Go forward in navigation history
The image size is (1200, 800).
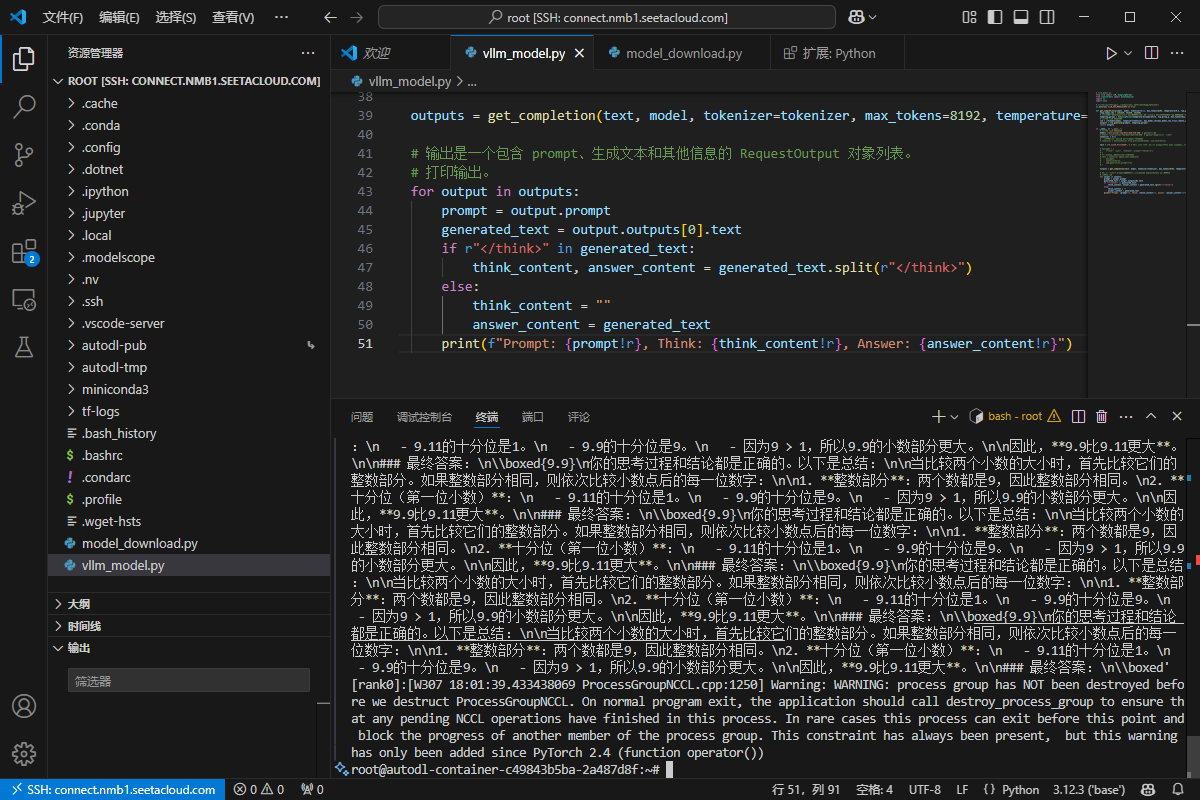357,17
